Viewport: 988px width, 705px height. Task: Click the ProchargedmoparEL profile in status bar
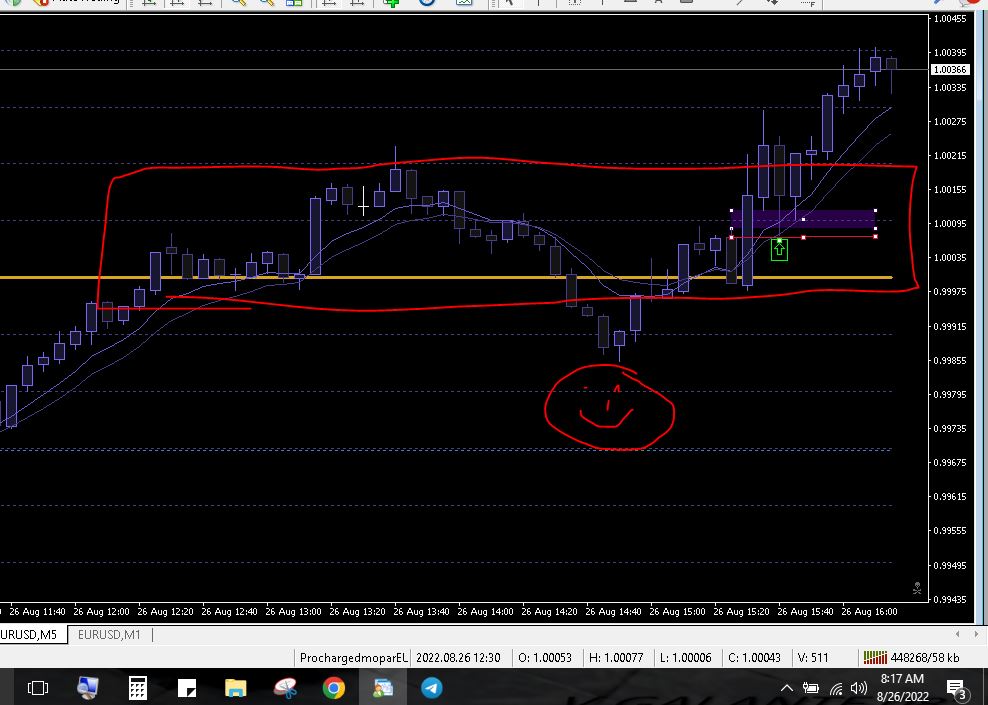click(x=353, y=658)
